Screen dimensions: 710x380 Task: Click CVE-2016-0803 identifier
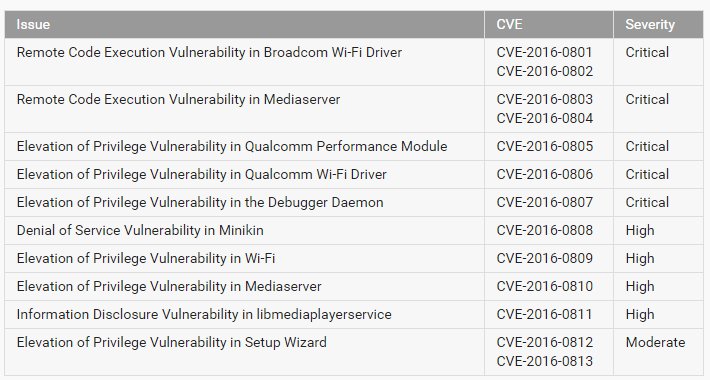point(544,100)
